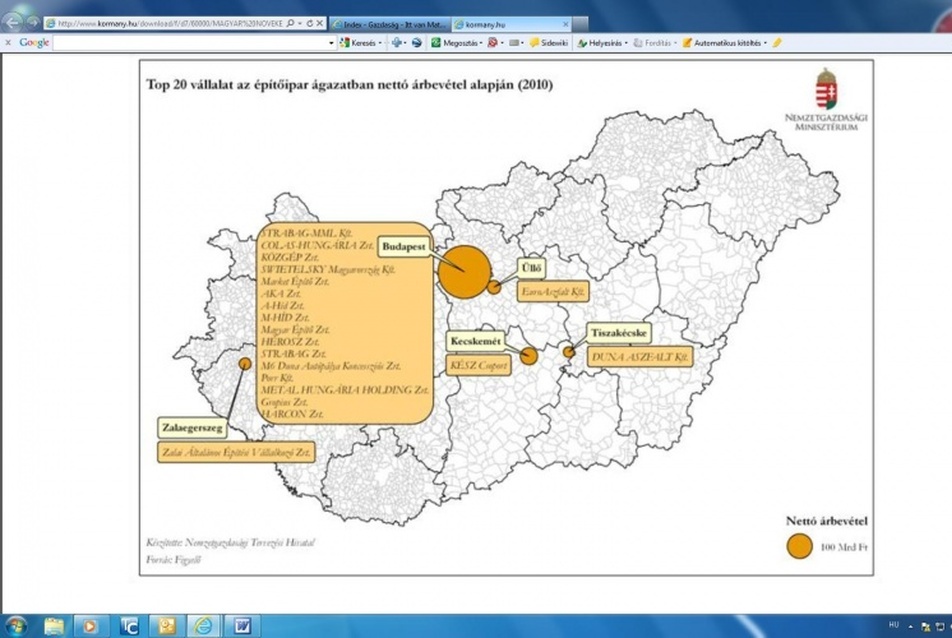The width and height of the screenshot is (952, 638).
Task: Expand the Automatikus kitöltés dropdown arrow
Action: pos(765,43)
